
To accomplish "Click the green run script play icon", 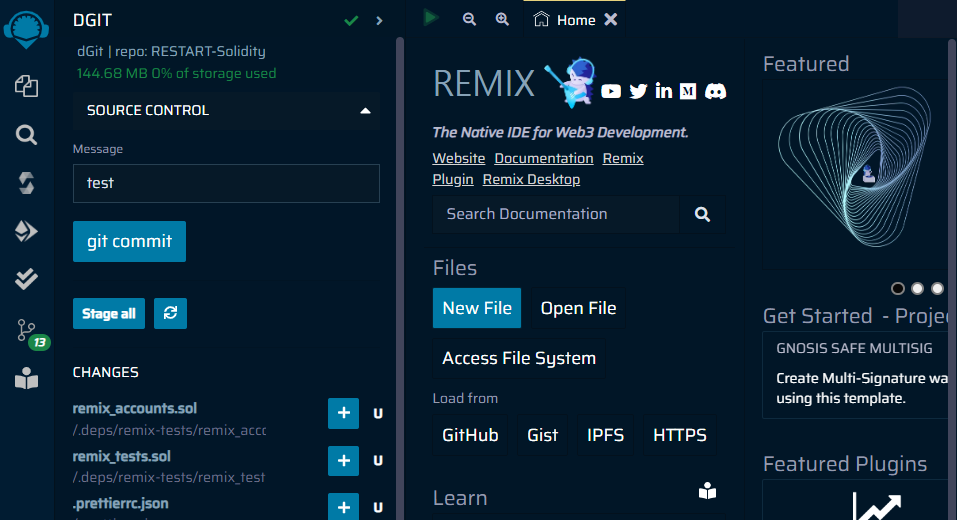I will click(431, 18).
